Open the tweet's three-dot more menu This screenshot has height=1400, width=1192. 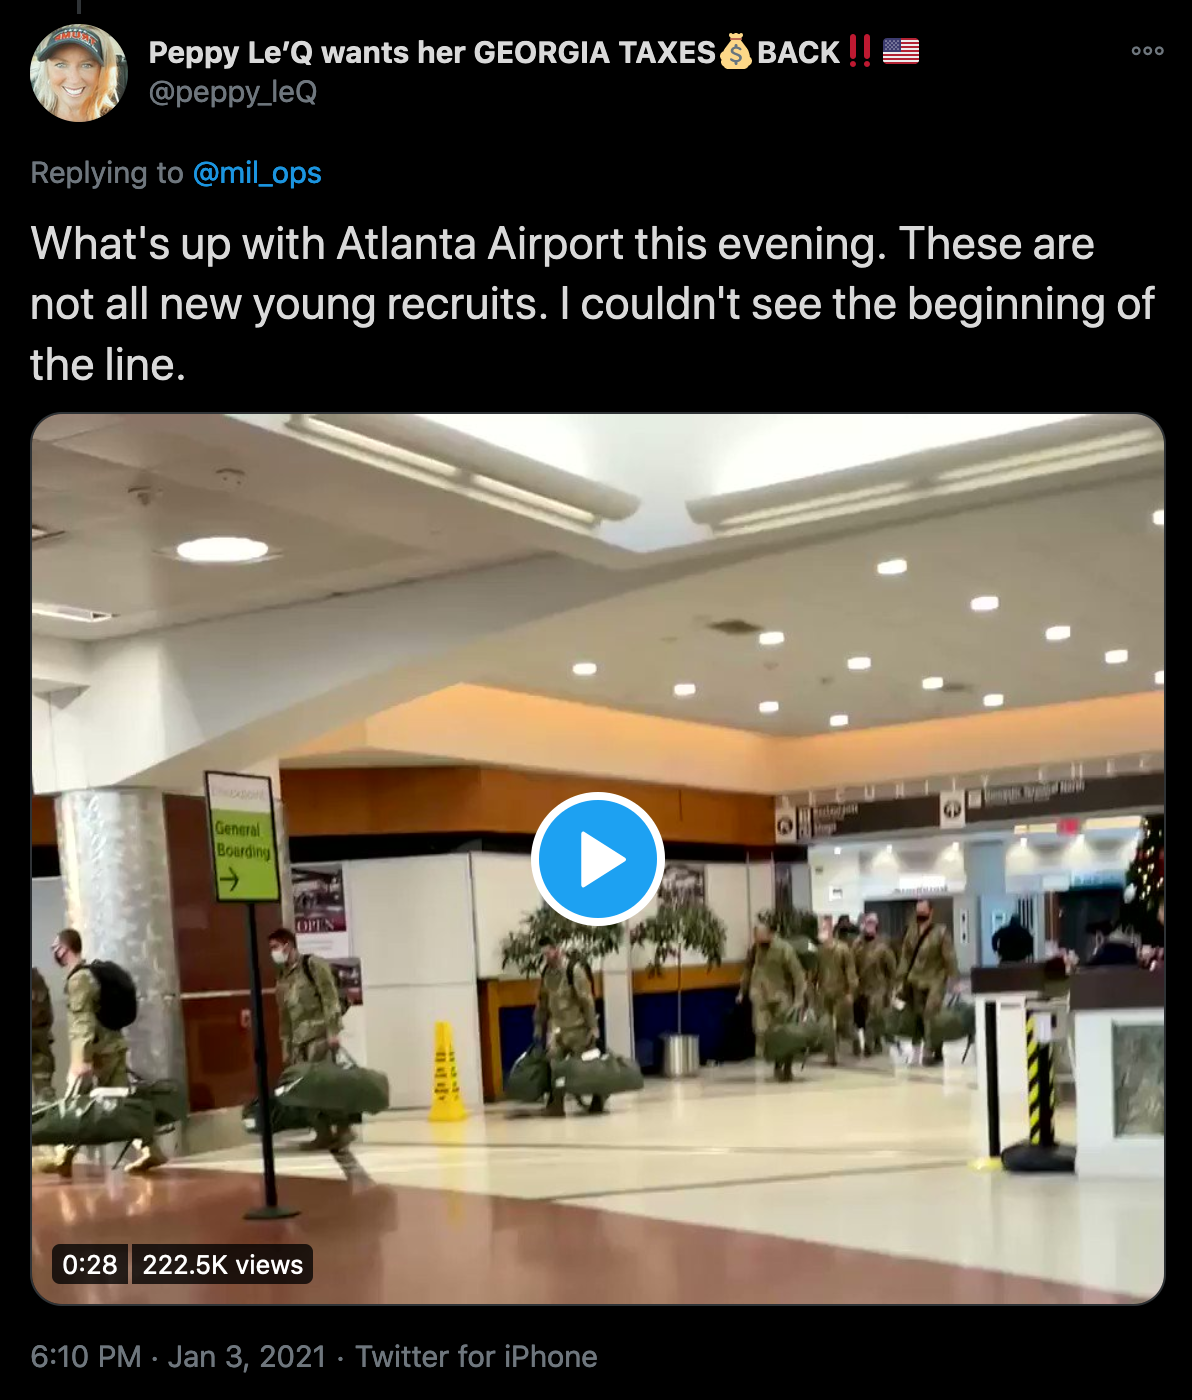1147,51
